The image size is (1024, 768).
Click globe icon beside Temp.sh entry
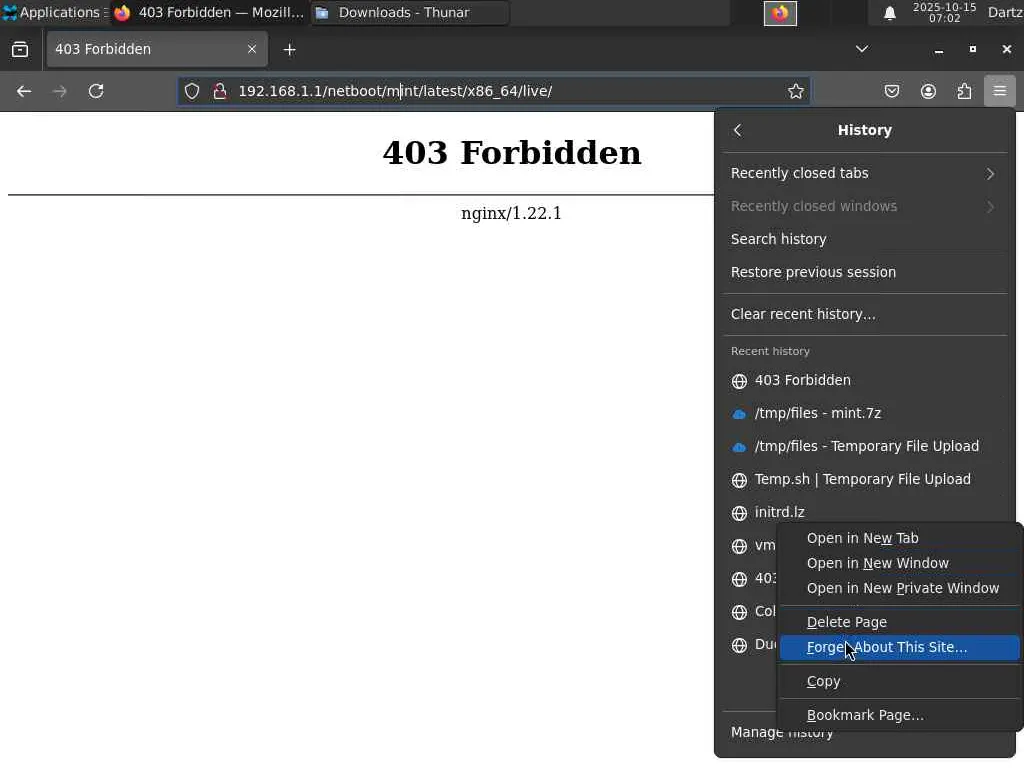click(739, 480)
